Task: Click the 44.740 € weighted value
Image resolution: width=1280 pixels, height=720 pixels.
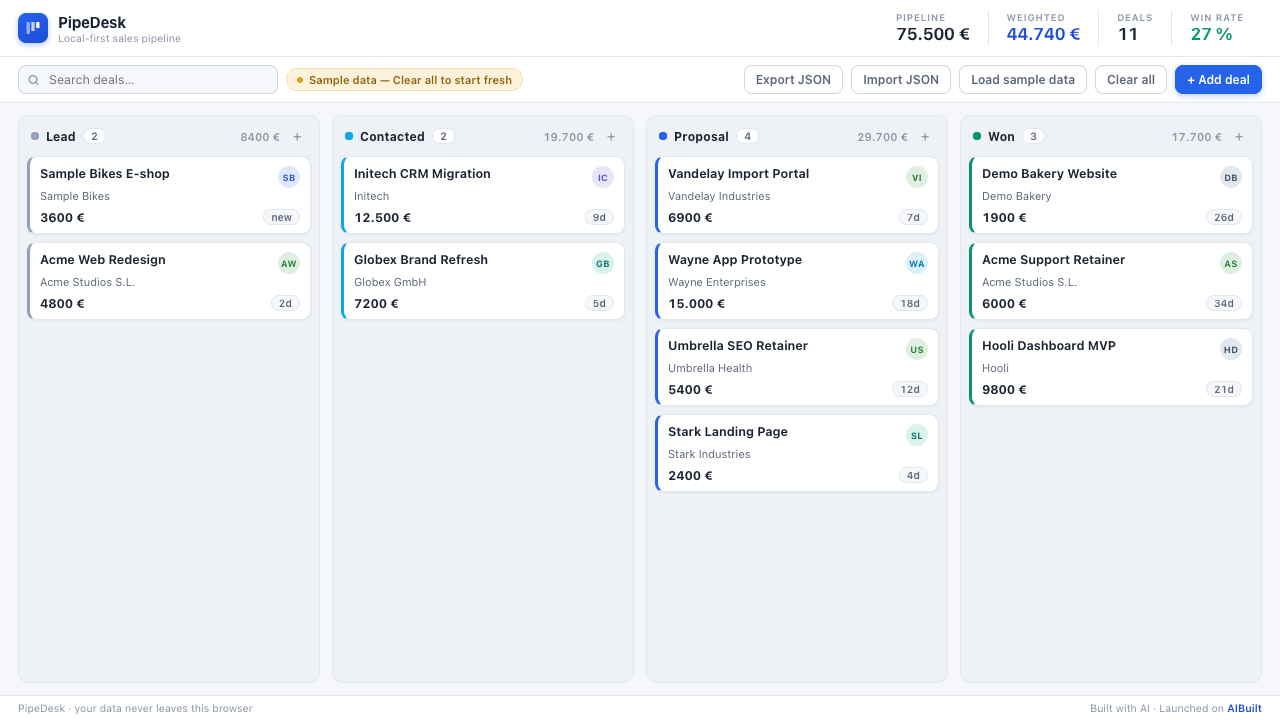Action: pyautogui.click(x=1043, y=34)
